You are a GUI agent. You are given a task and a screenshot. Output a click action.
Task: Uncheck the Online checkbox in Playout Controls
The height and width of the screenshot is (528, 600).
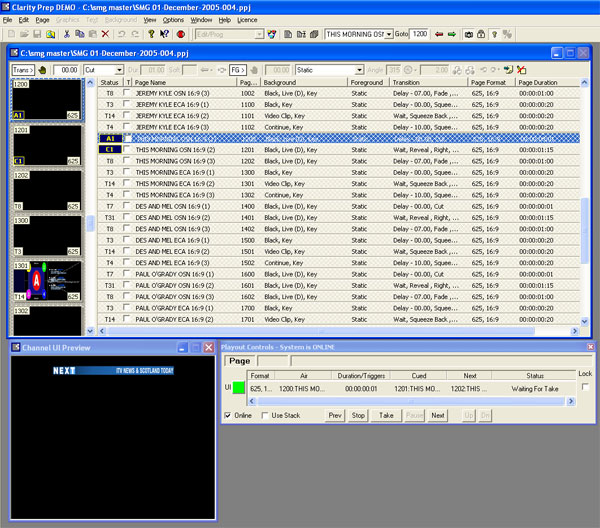coord(228,415)
